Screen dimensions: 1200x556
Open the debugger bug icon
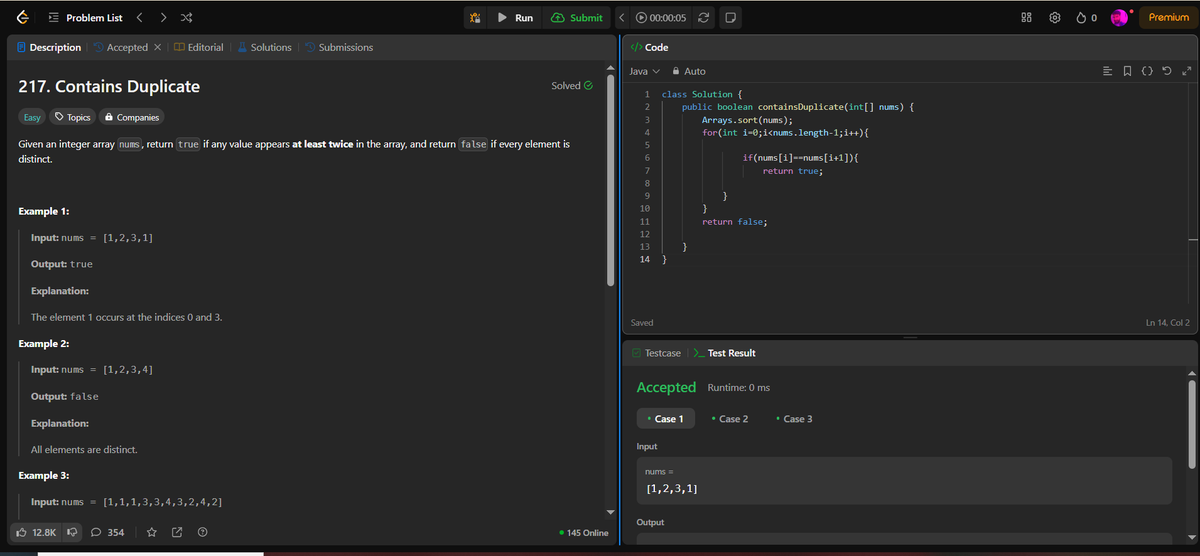click(477, 18)
